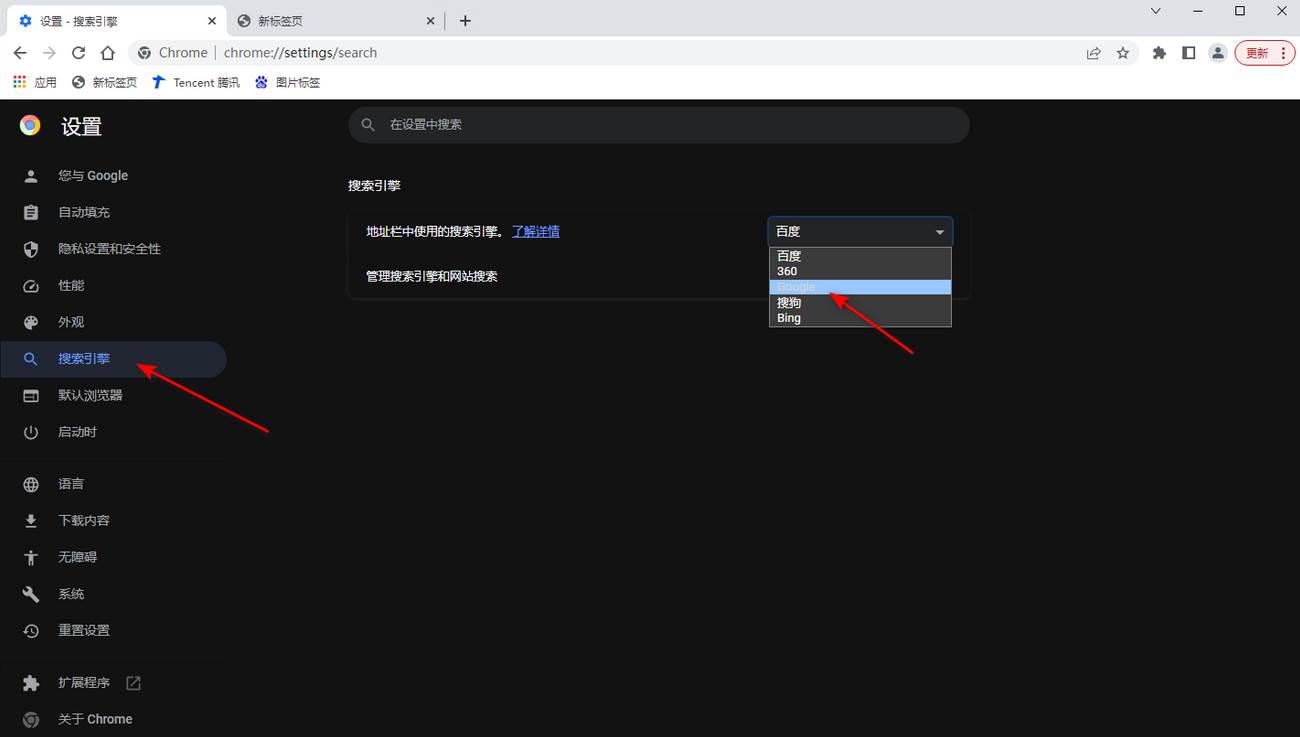Toggle the side panel icon
This screenshot has width=1300, height=737.
(1188, 53)
